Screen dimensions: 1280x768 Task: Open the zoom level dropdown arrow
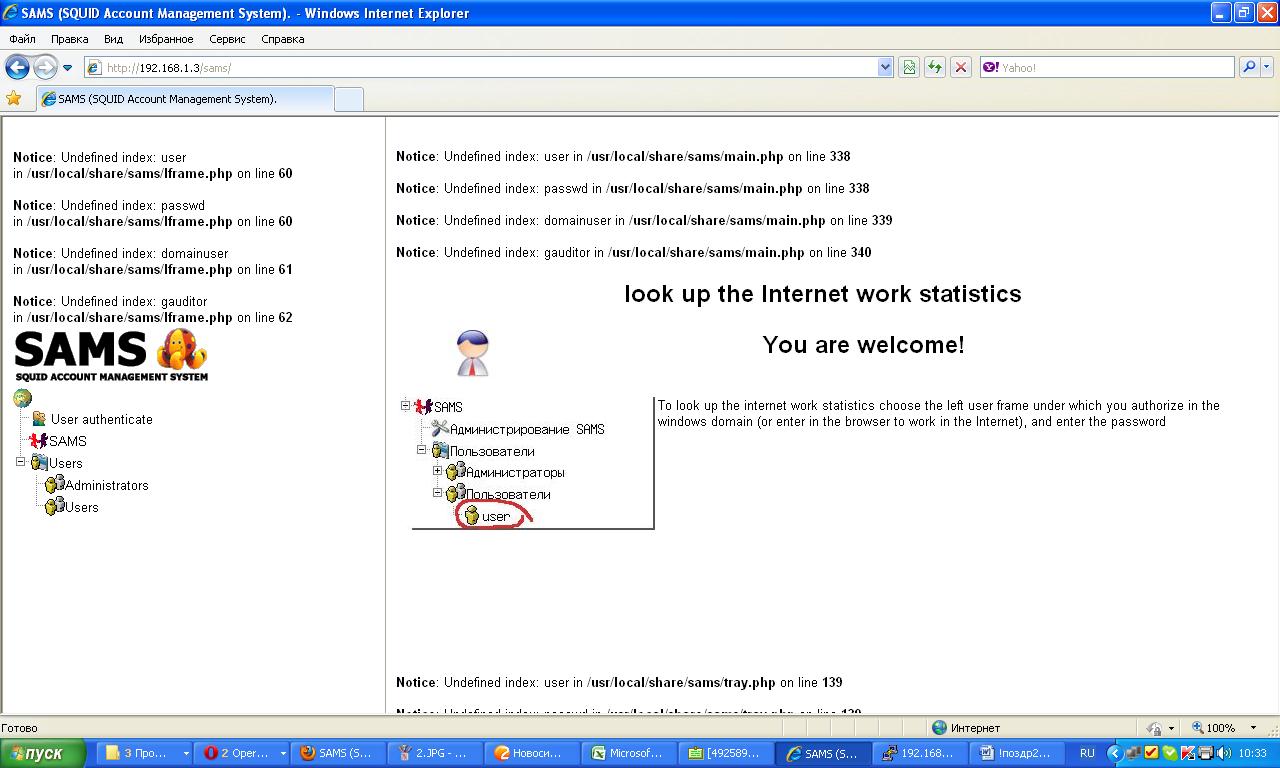click(1253, 728)
